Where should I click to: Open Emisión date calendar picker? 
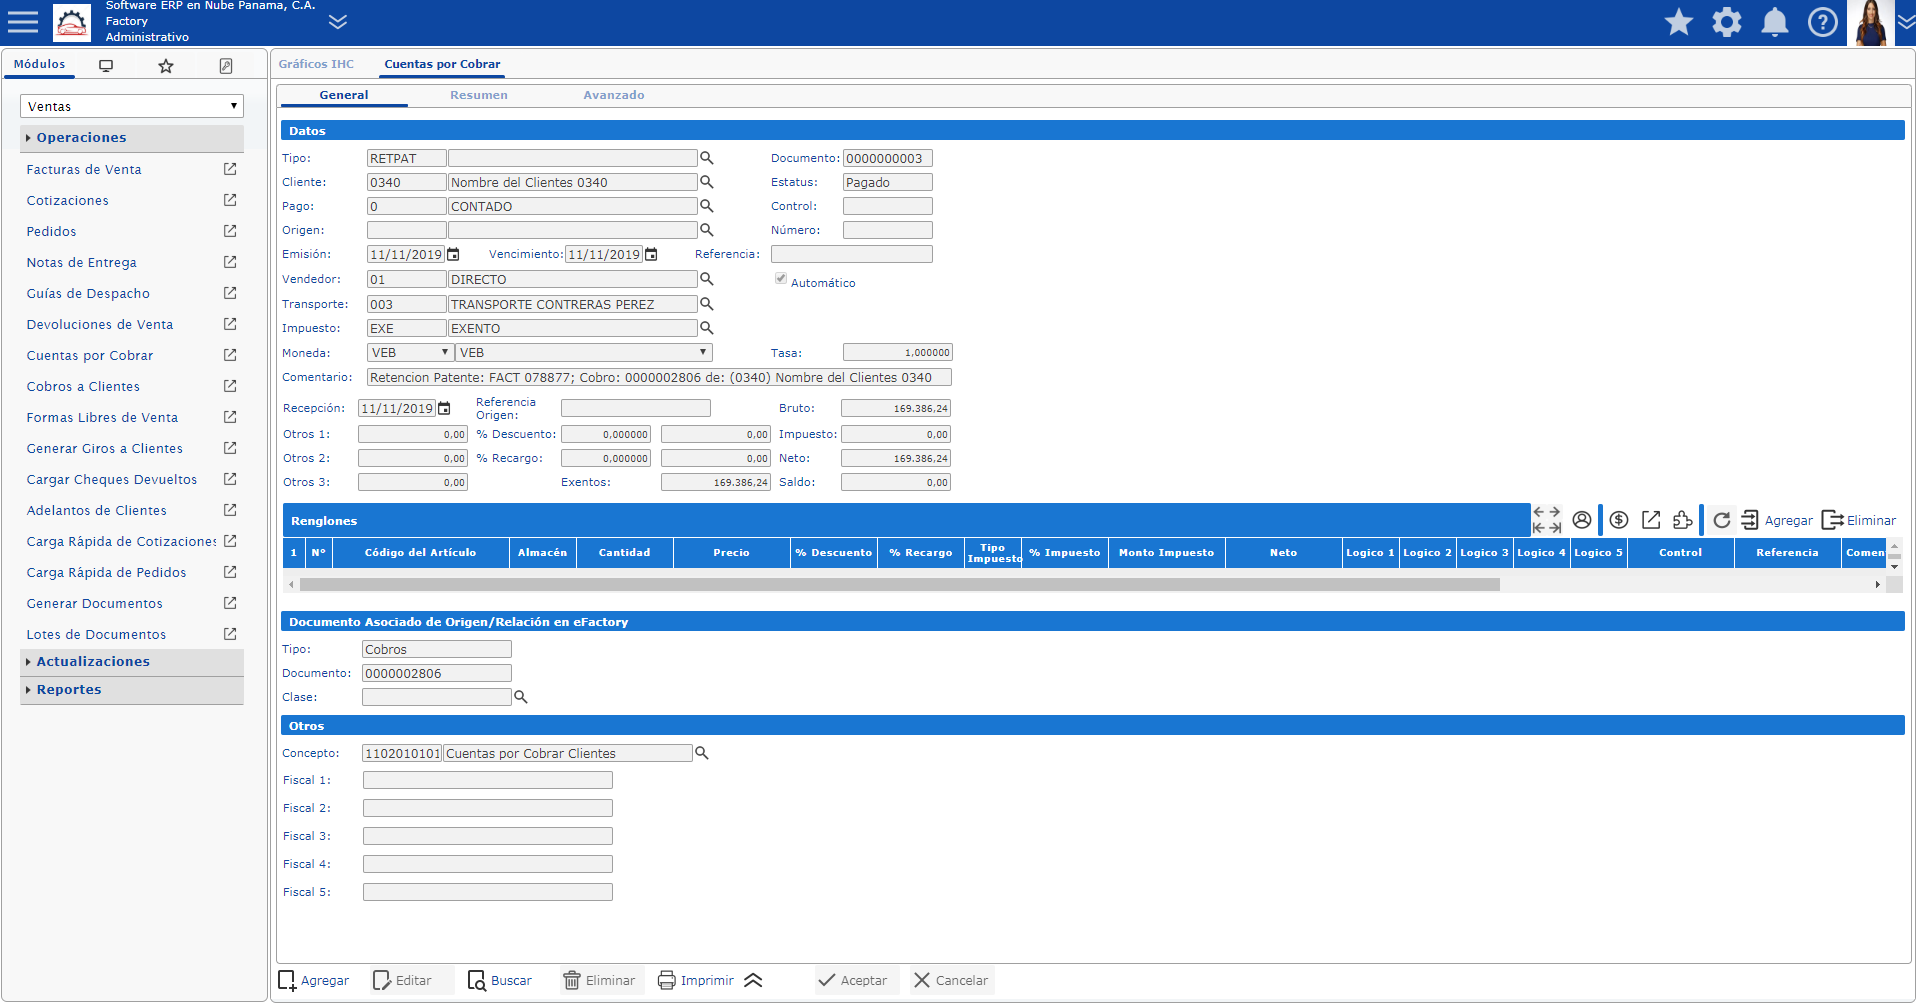point(453,255)
